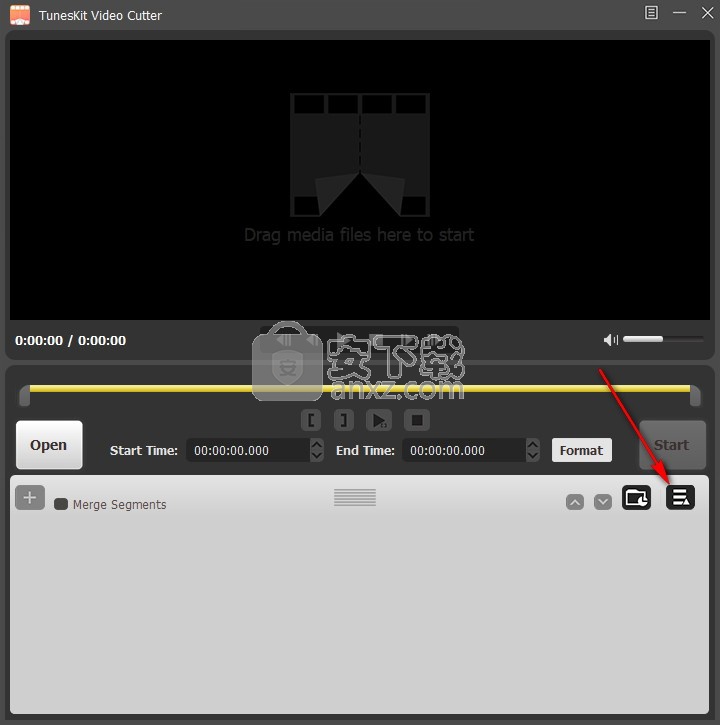Viewport: 720px width, 725px height.
Task: Open the output folder history icon
Action: [636, 498]
